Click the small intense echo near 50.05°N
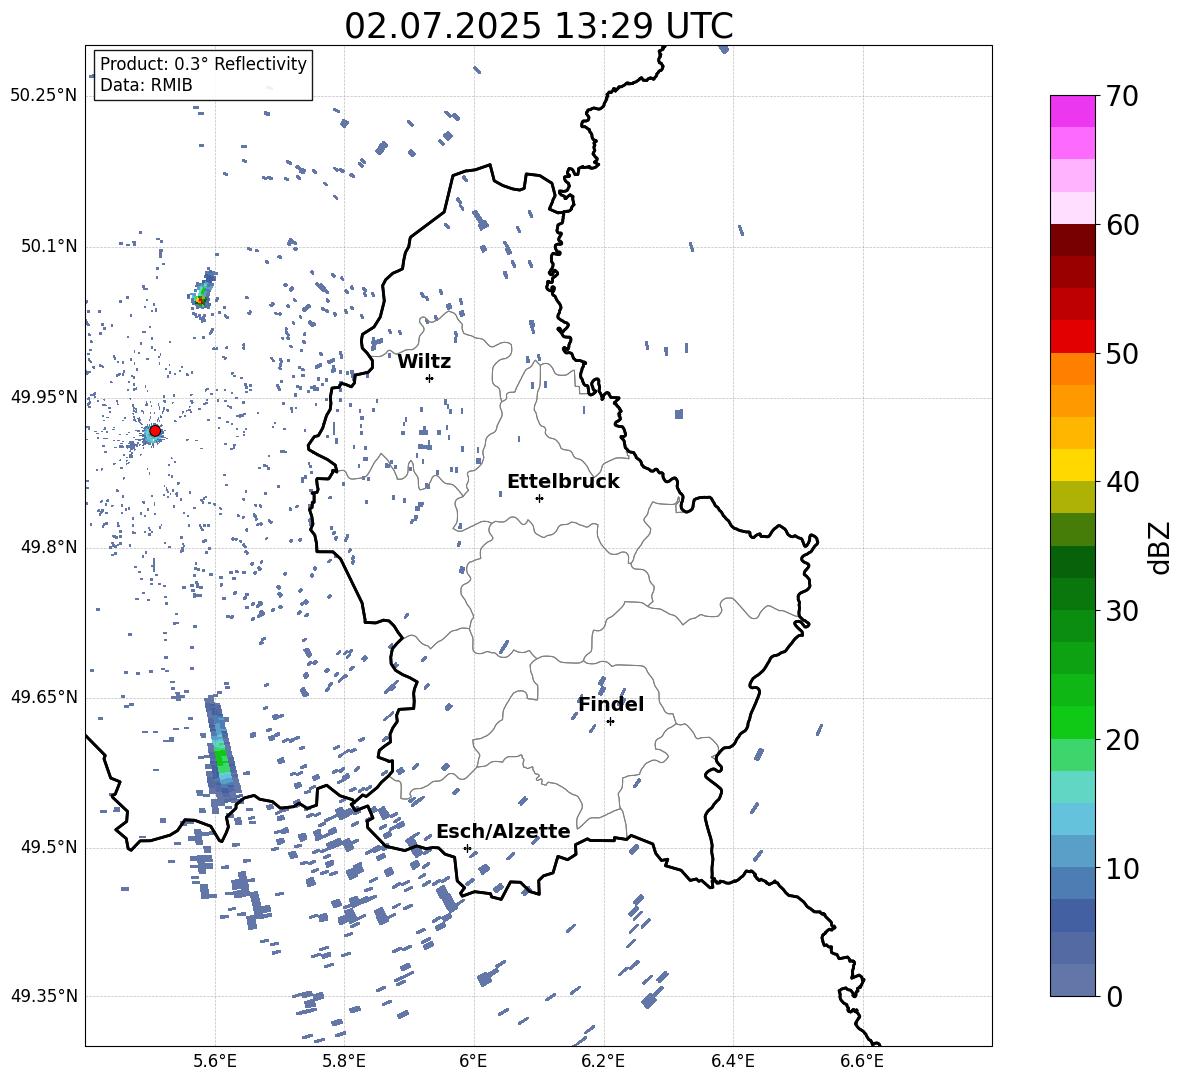 202,295
